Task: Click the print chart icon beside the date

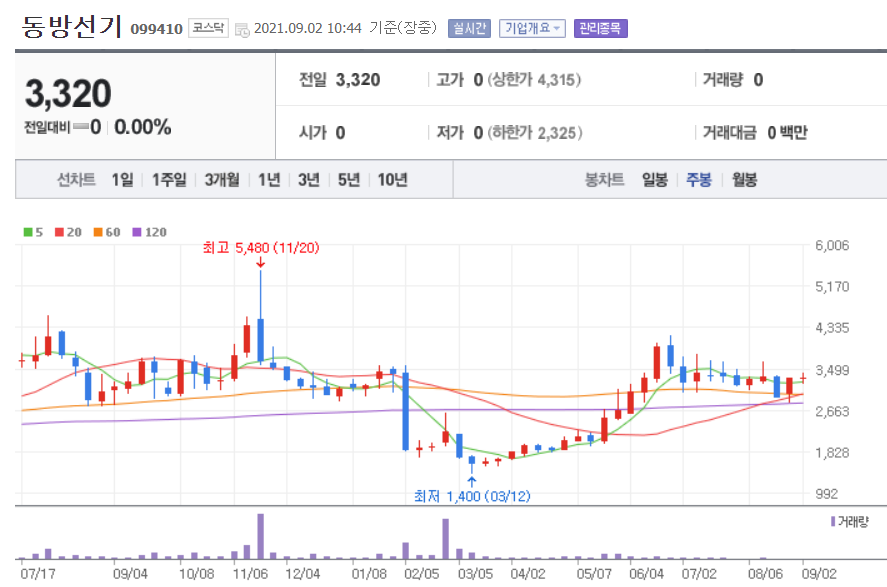Action: coord(240,30)
